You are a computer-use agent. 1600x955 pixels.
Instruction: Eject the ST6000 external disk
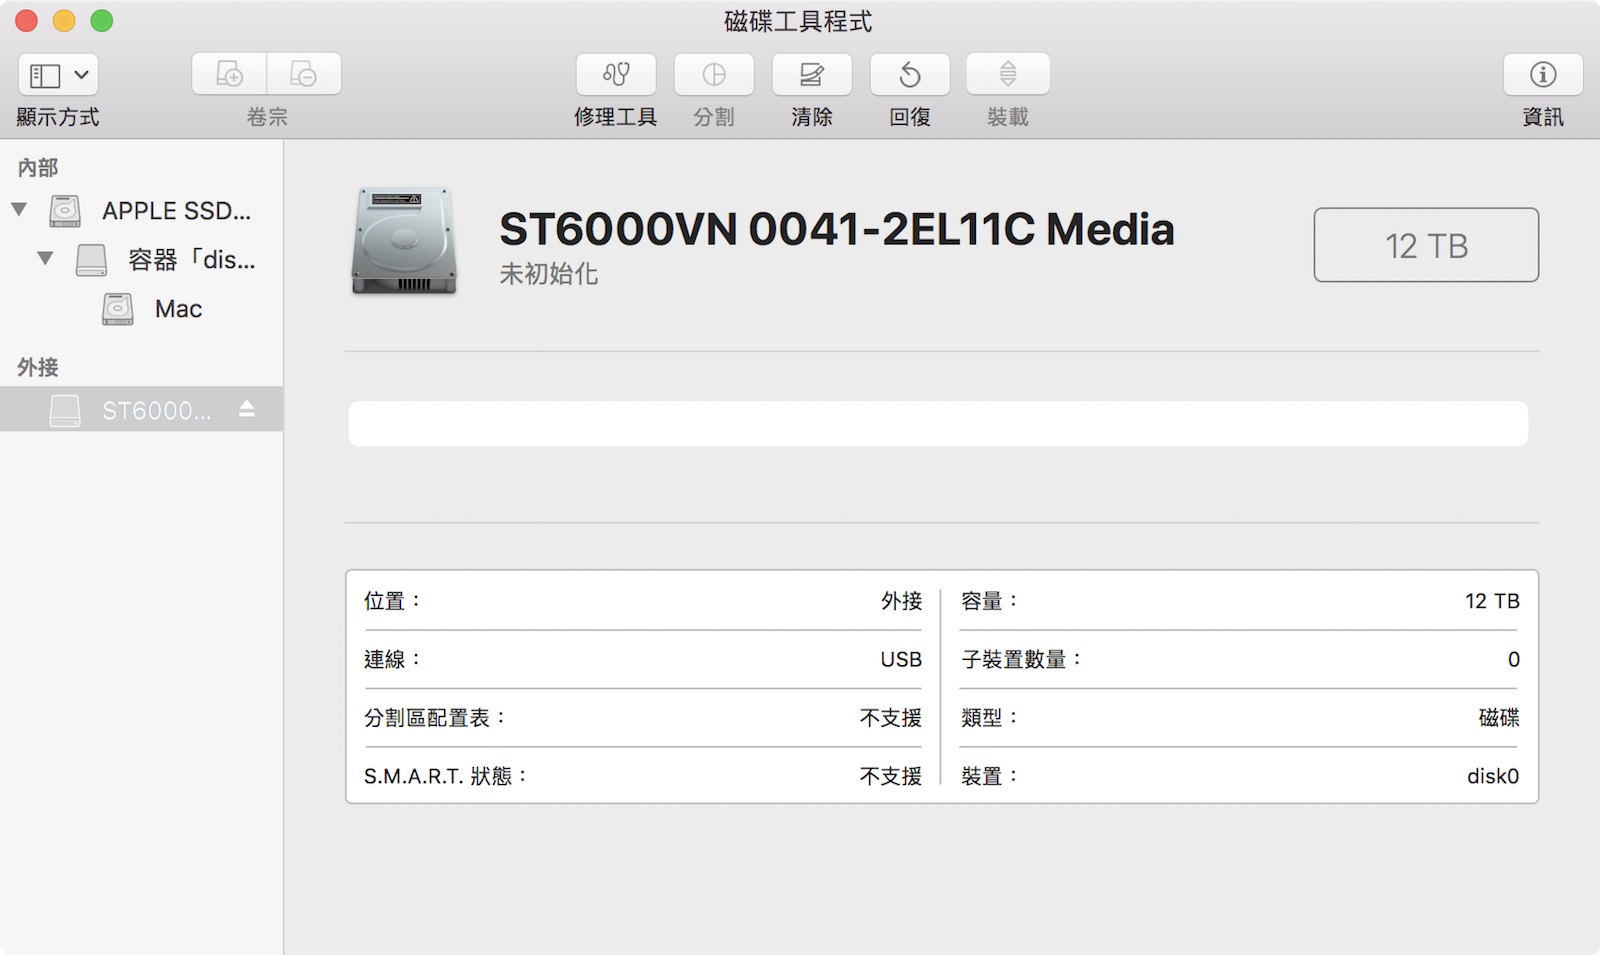[247, 409]
